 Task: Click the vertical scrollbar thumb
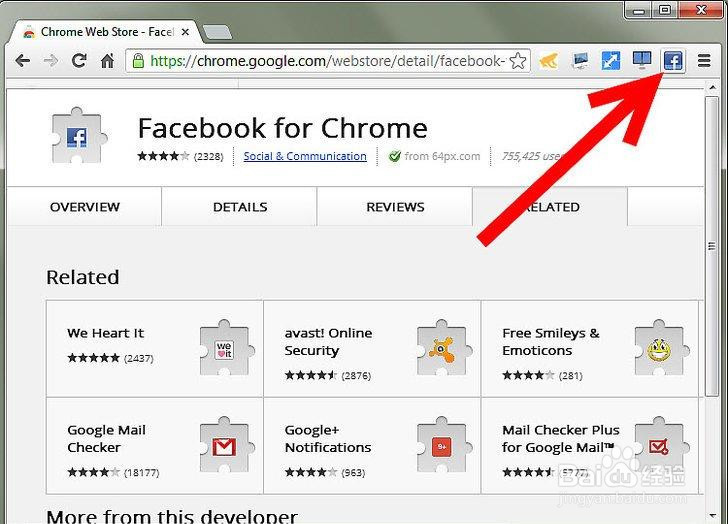pyautogui.click(x=711, y=246)
